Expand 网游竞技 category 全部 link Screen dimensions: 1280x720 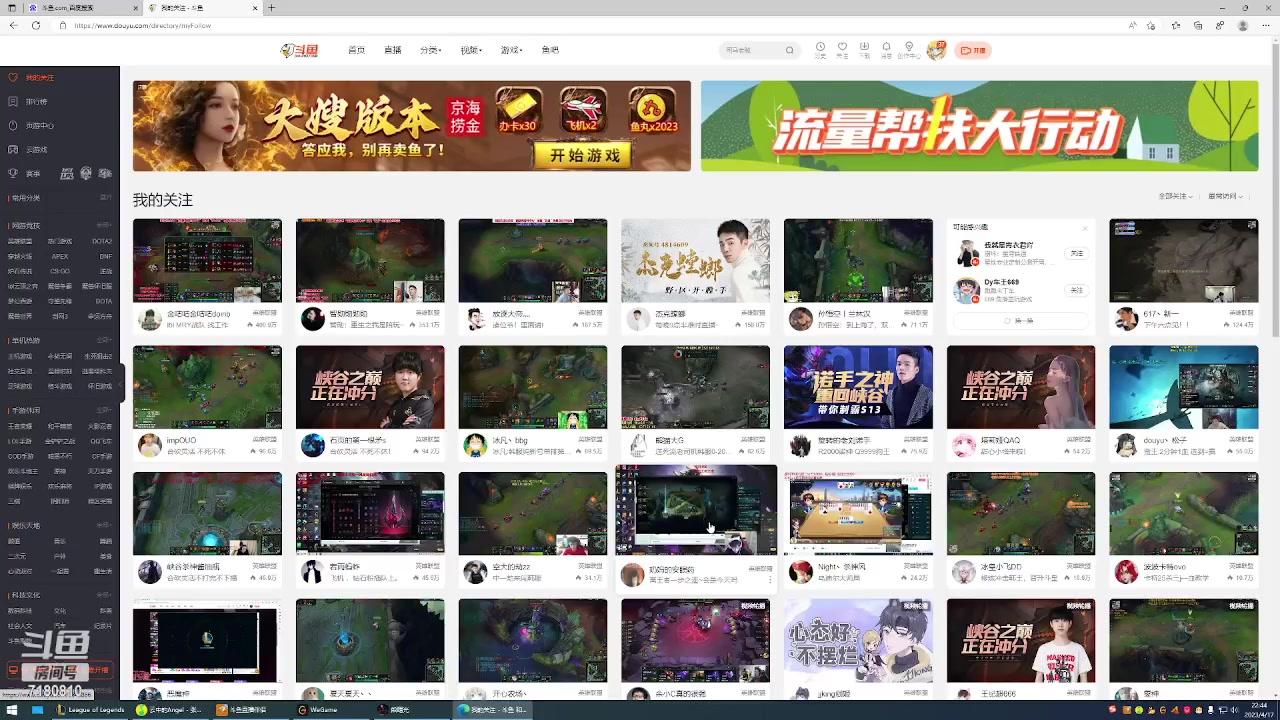(105, 226)
